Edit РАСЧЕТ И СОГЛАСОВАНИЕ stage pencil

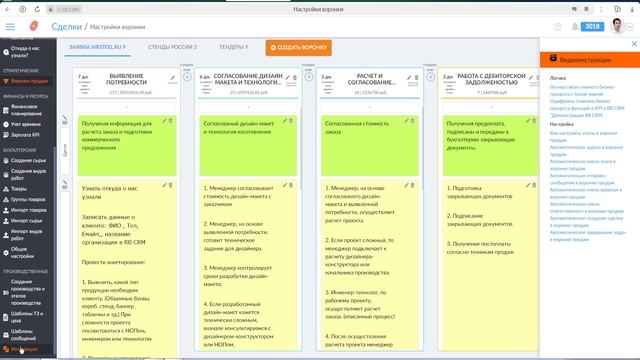(x=409, y=78)
